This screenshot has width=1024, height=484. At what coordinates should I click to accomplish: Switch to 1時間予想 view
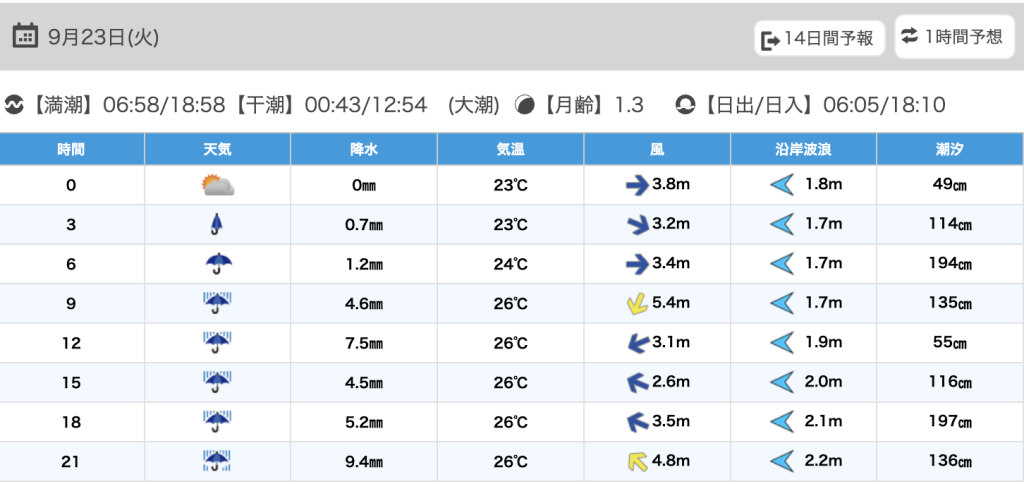(951, 37)
